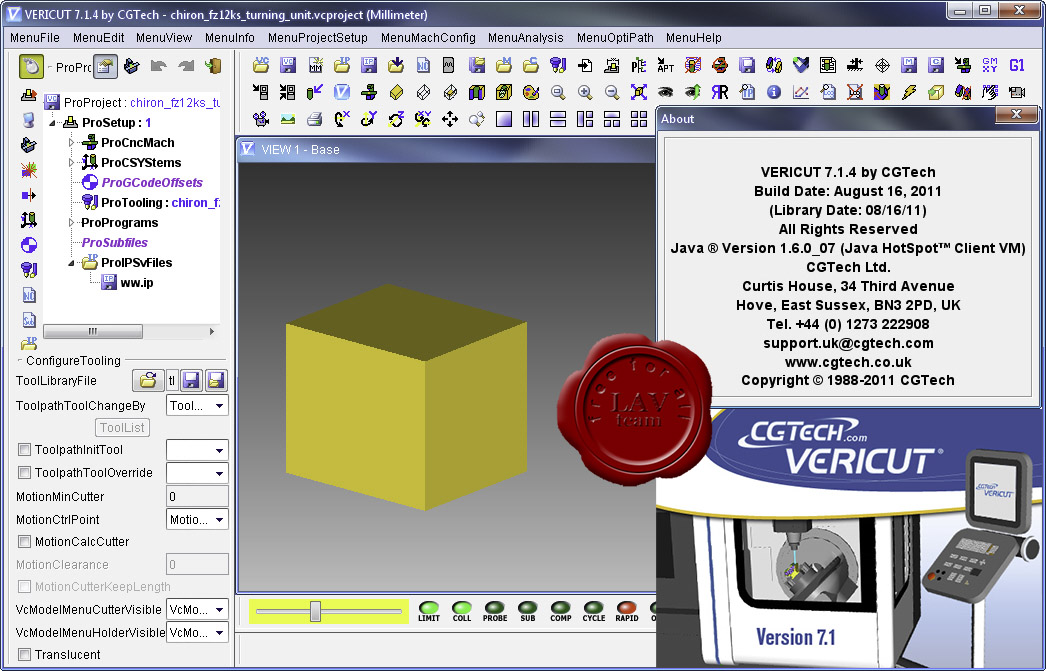Select ProGCodeOffsets in the project tree
1046x671 pixels.
[152, 183]
